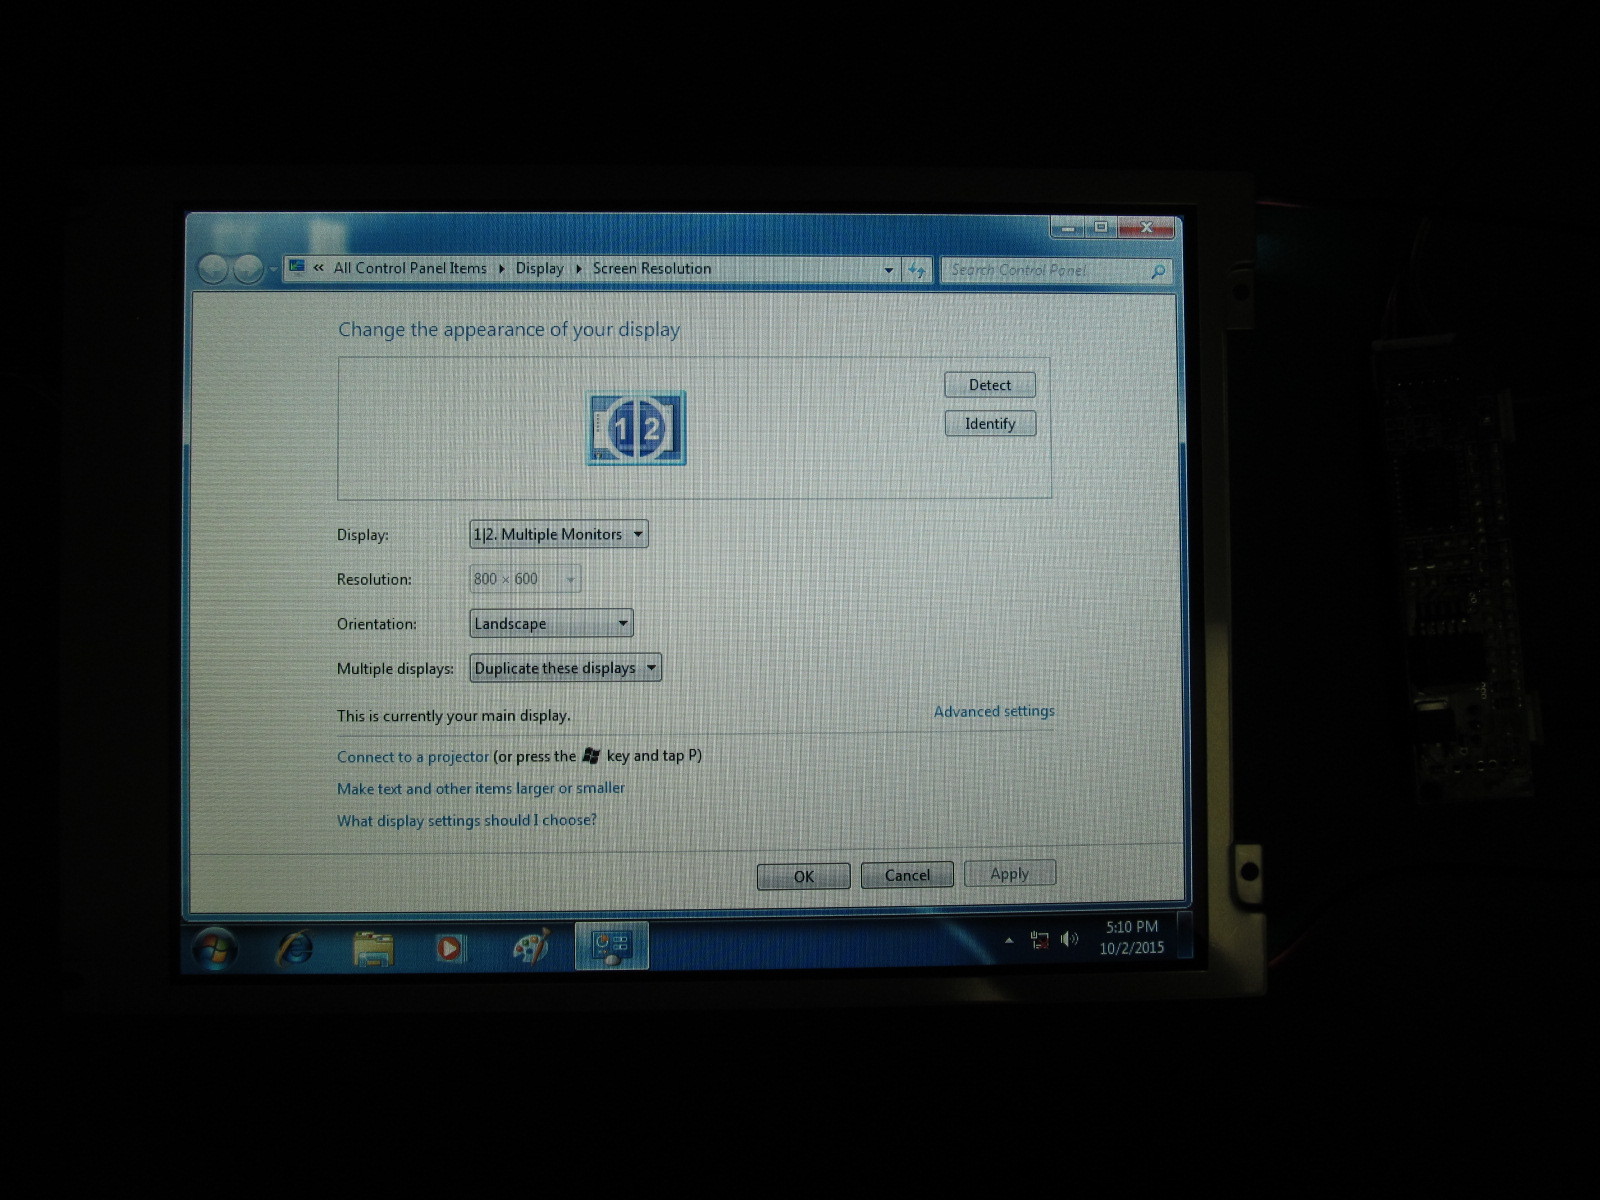The image size is (1600, 1200).
Task: Select monitor 1 in the display diagram
Action: (618, 430)
